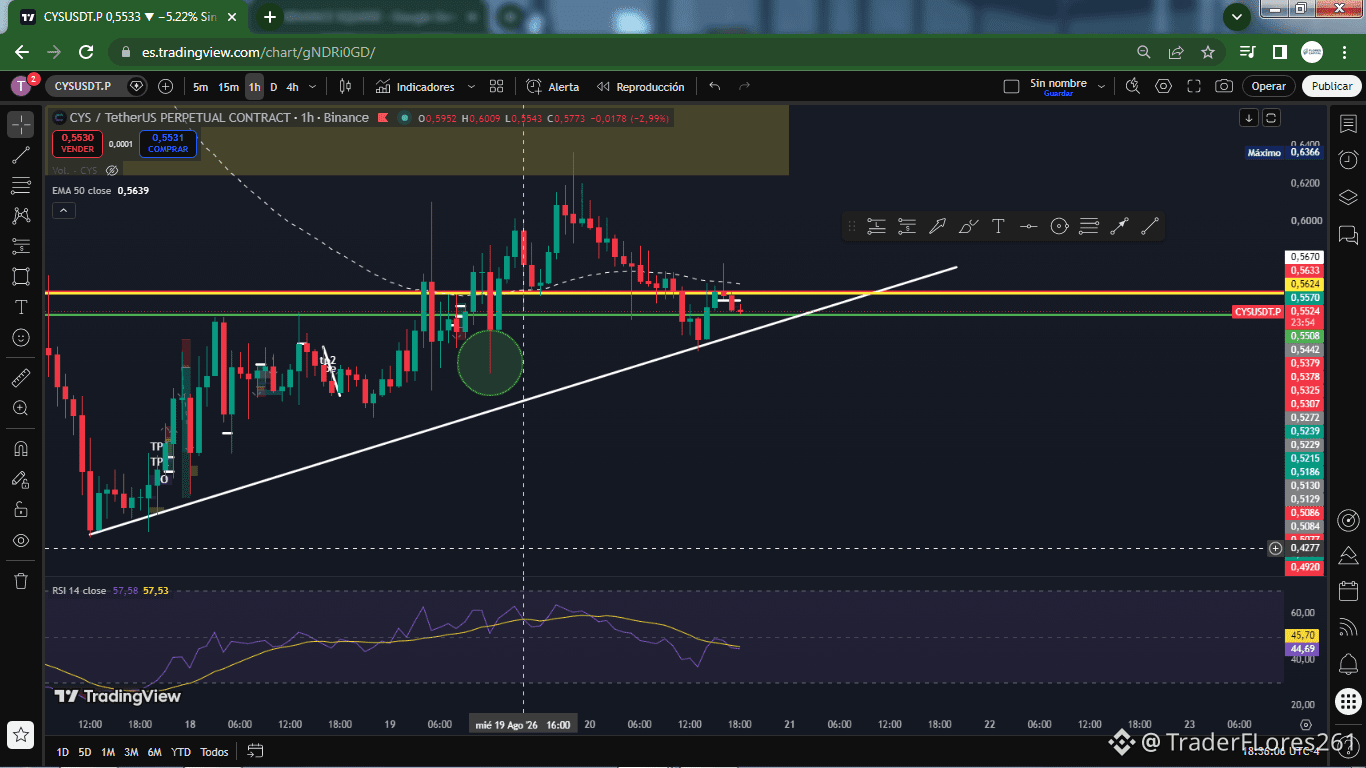Undo the last chart action
This screenshot has height=768, width=1366.
714,87
